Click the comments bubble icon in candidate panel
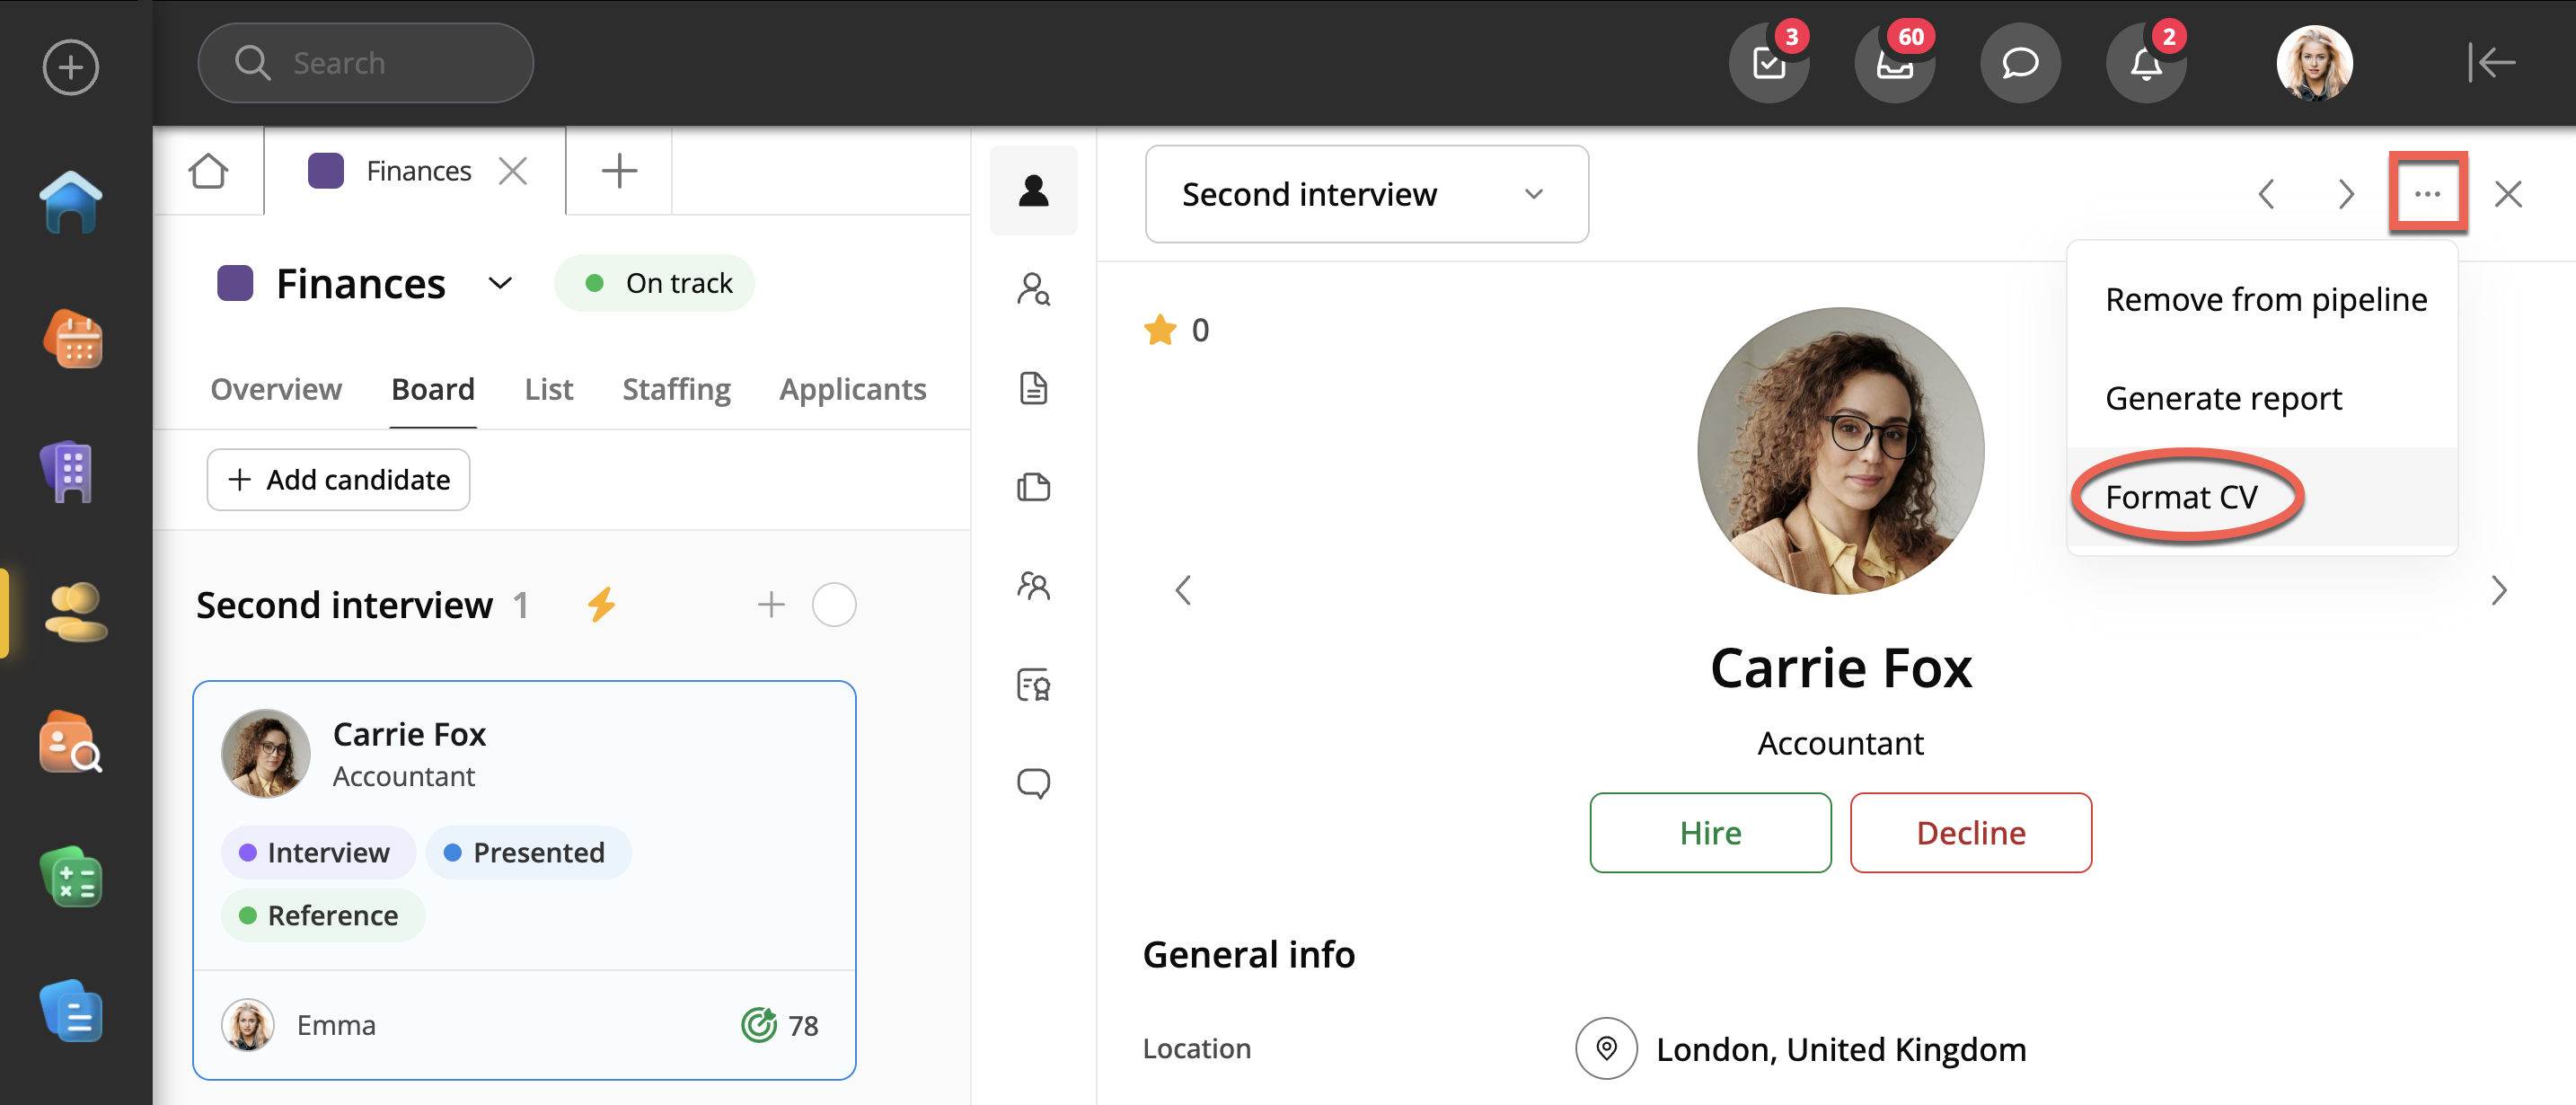Screen dimensions: 2576x1105 coord(1033,783)
